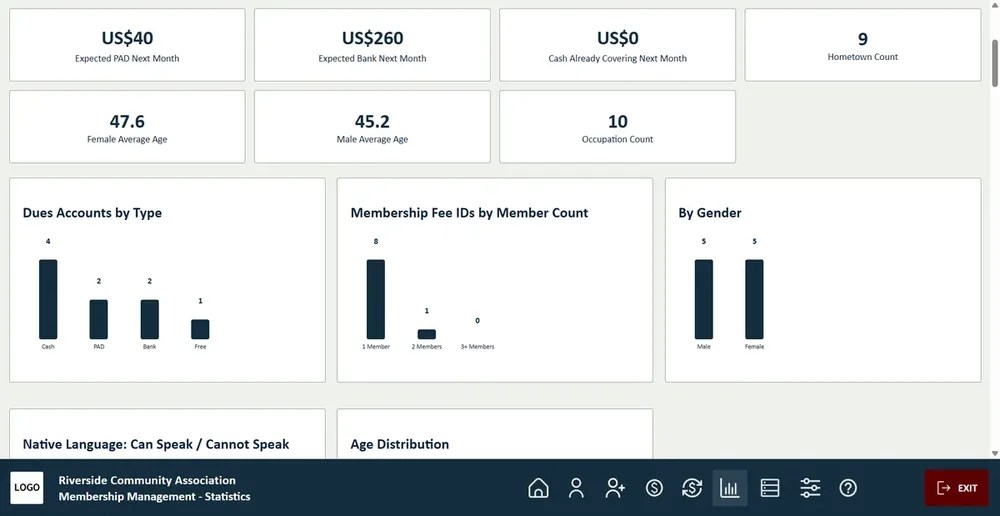Open the recurring payment sync icon
Viewport: 1000px width, 516px height.
coord(692,488)
